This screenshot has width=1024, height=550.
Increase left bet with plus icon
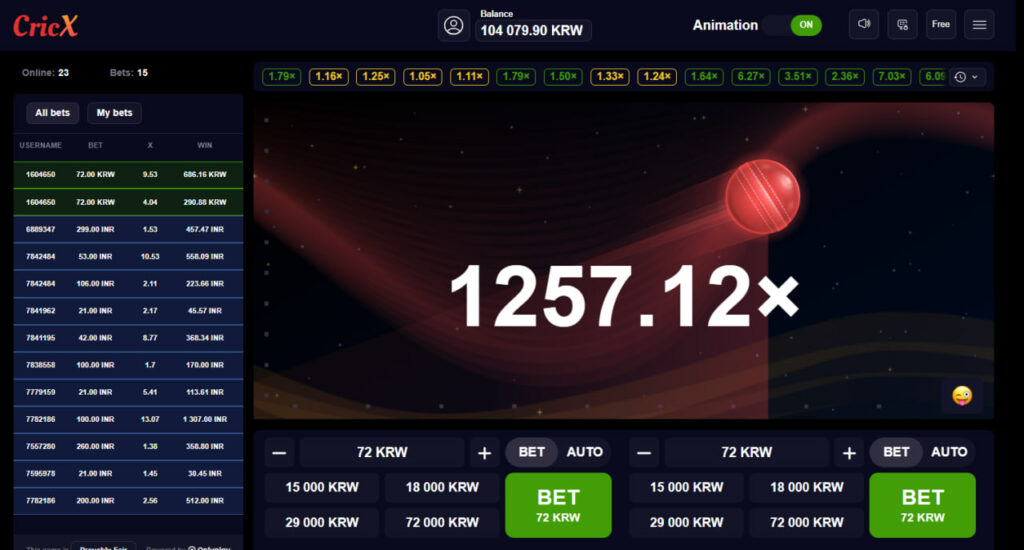tap(484, 453)
